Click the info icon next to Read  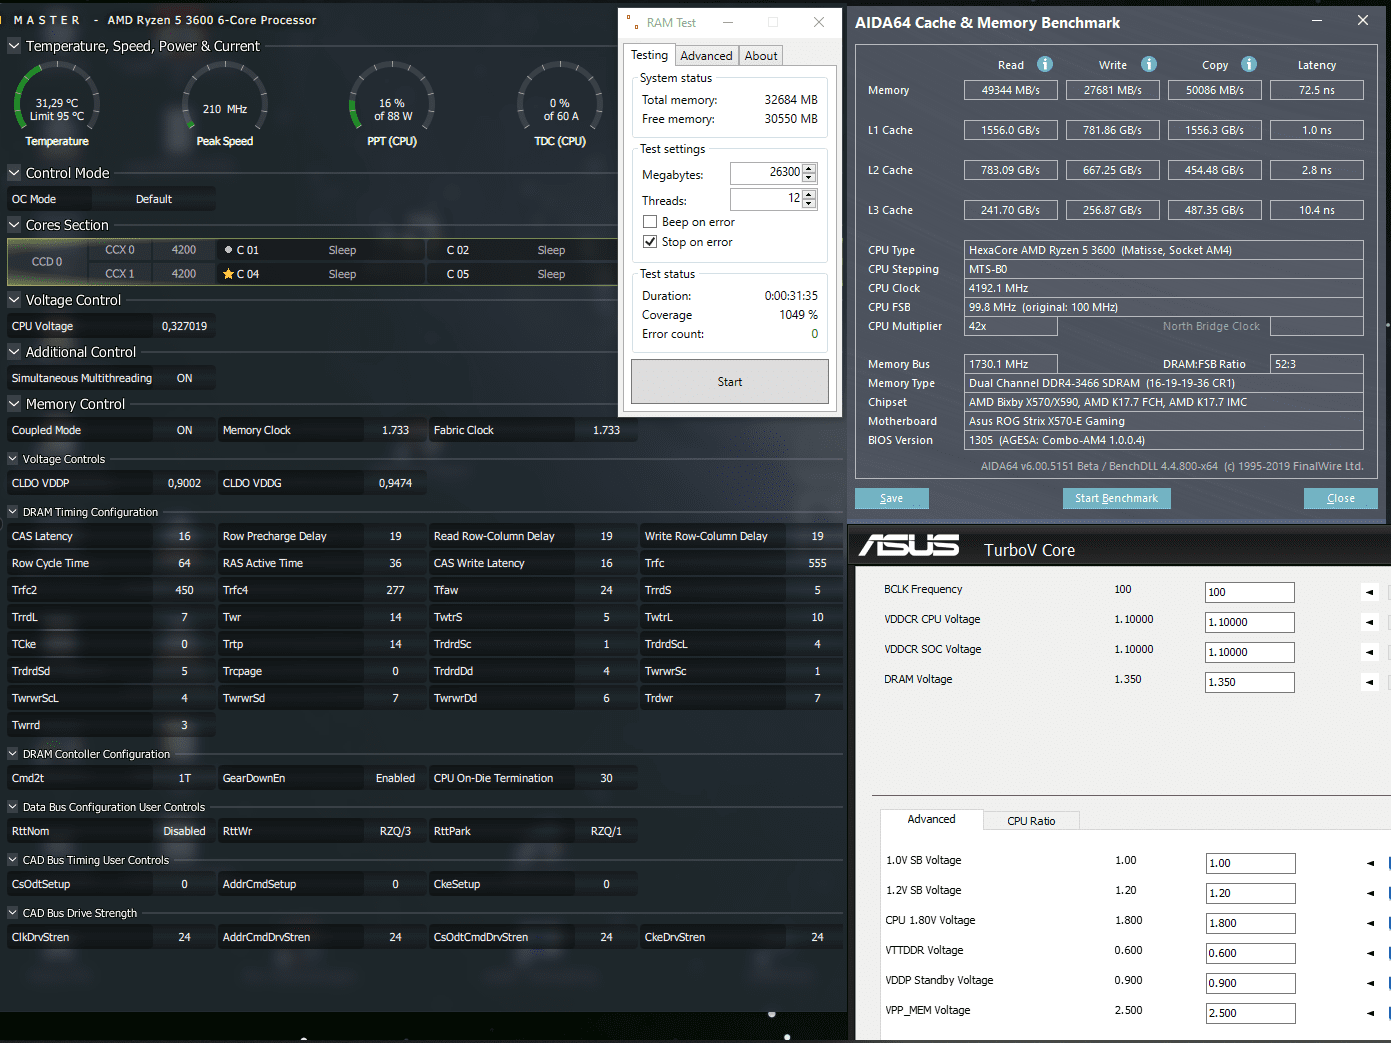[x=1045, y=64]
